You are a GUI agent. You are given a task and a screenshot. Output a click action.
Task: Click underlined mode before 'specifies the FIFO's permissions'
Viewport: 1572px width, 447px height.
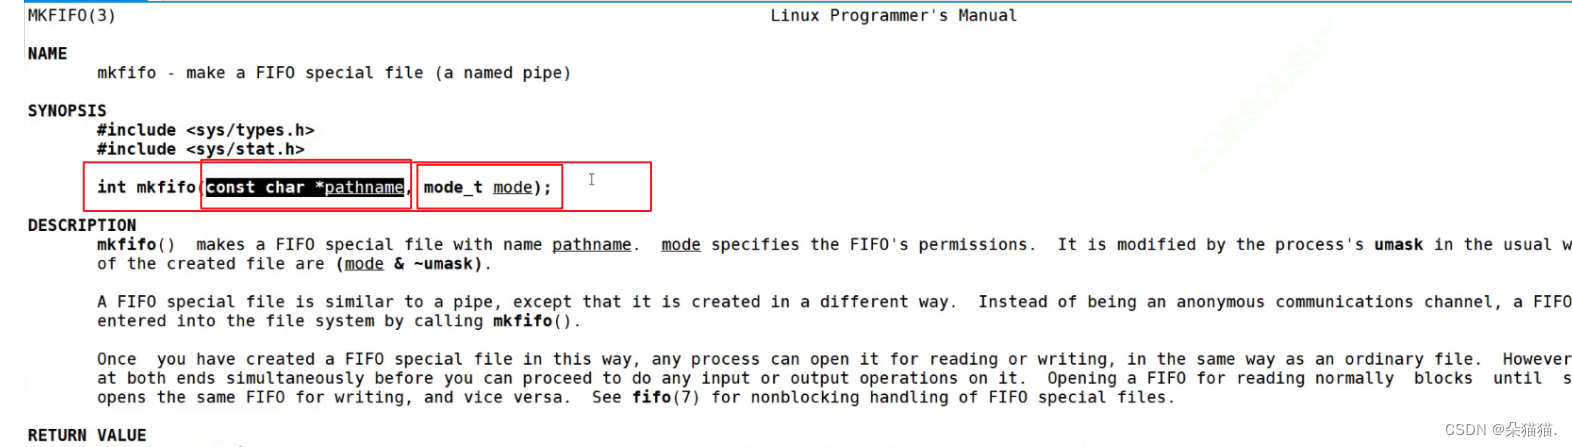click(681, 245)
